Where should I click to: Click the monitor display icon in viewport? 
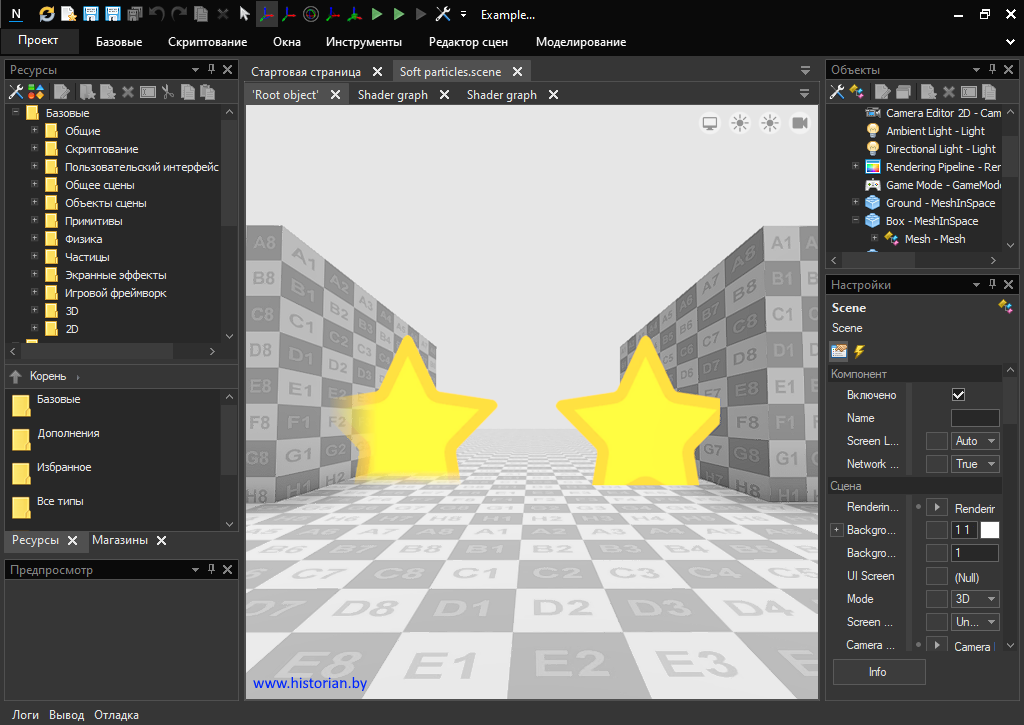tap(710, 123)
